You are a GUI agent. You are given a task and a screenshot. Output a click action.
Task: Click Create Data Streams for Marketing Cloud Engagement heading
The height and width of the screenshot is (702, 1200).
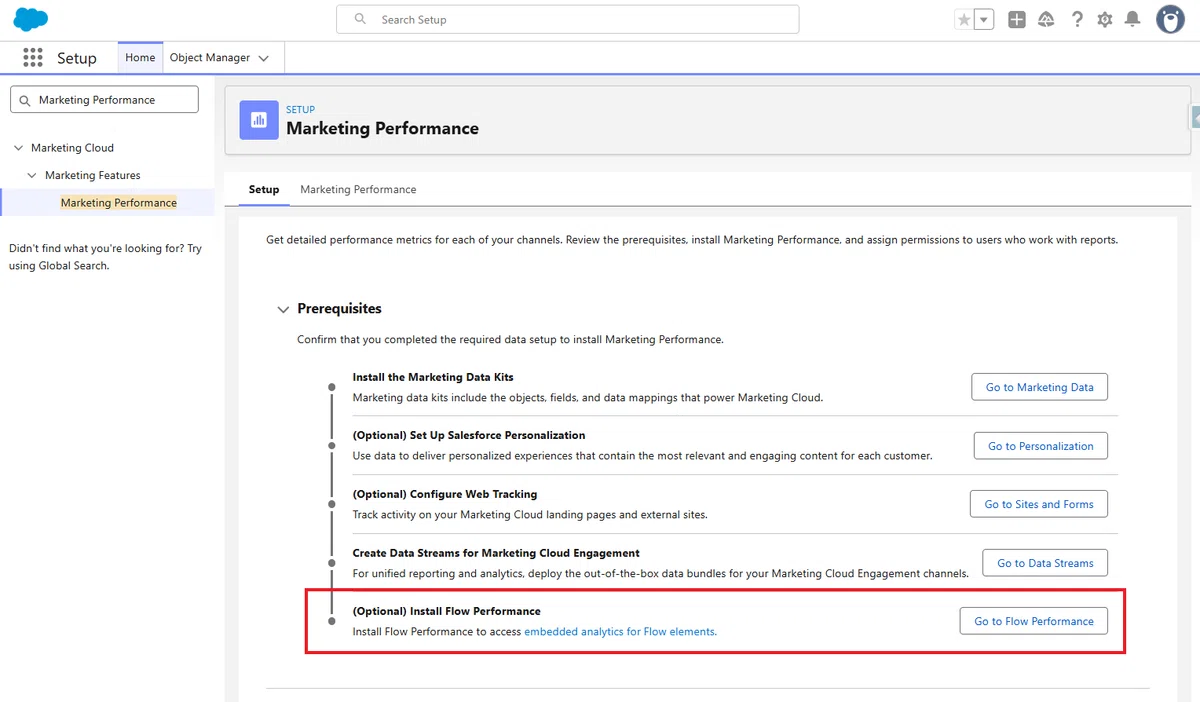coord(496,553)
